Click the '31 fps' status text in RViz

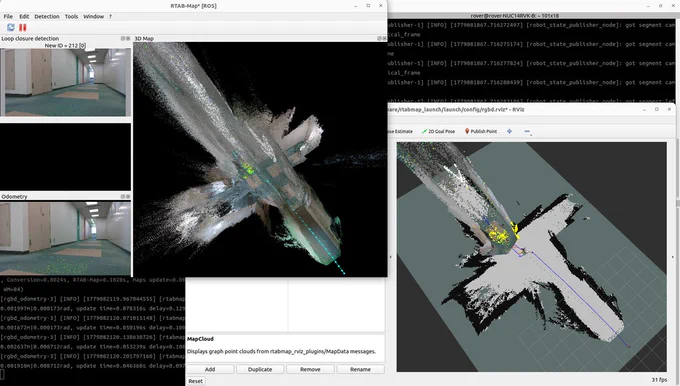click(659, 379)
